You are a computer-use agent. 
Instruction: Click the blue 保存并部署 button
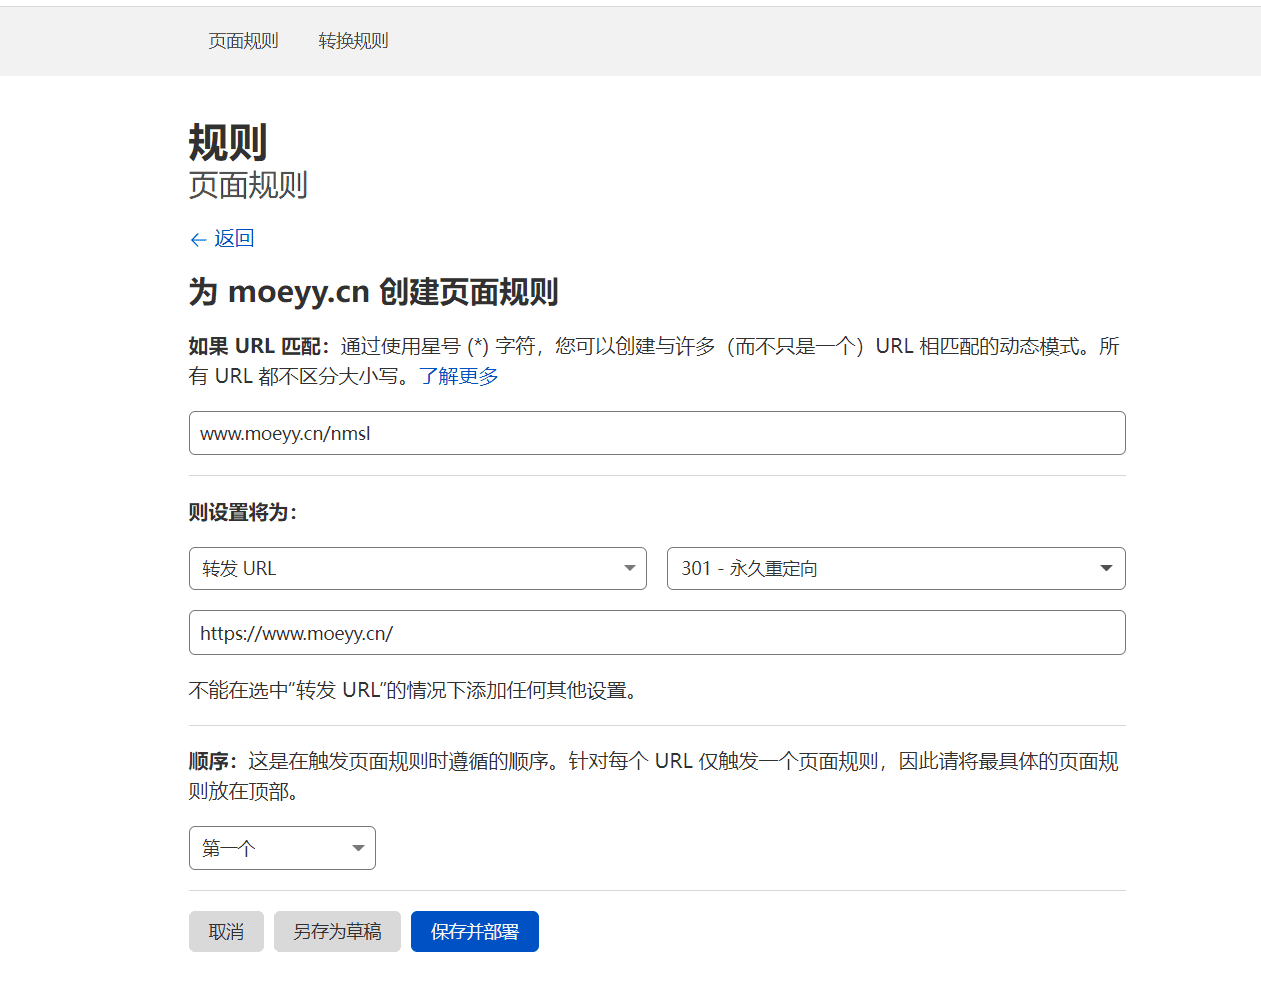tap(474, 932)
